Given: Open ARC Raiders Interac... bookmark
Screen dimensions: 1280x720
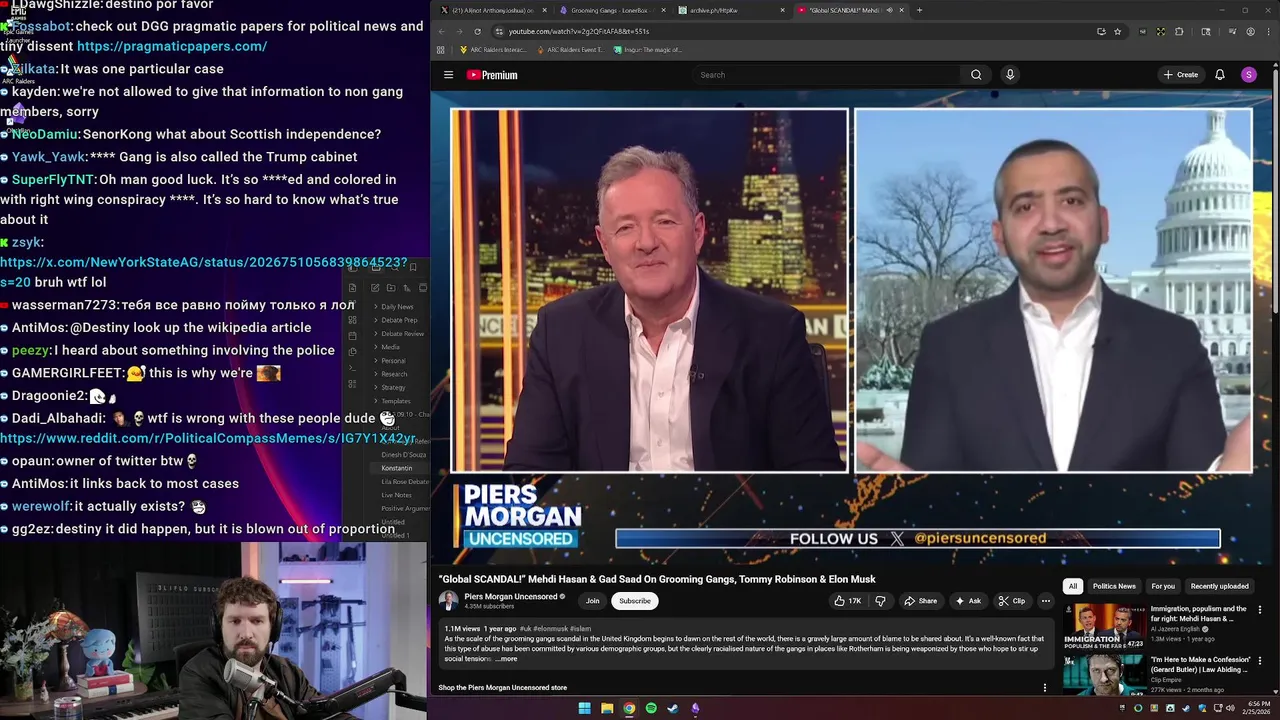Looking at the screenshot, I should pos(493,49).
